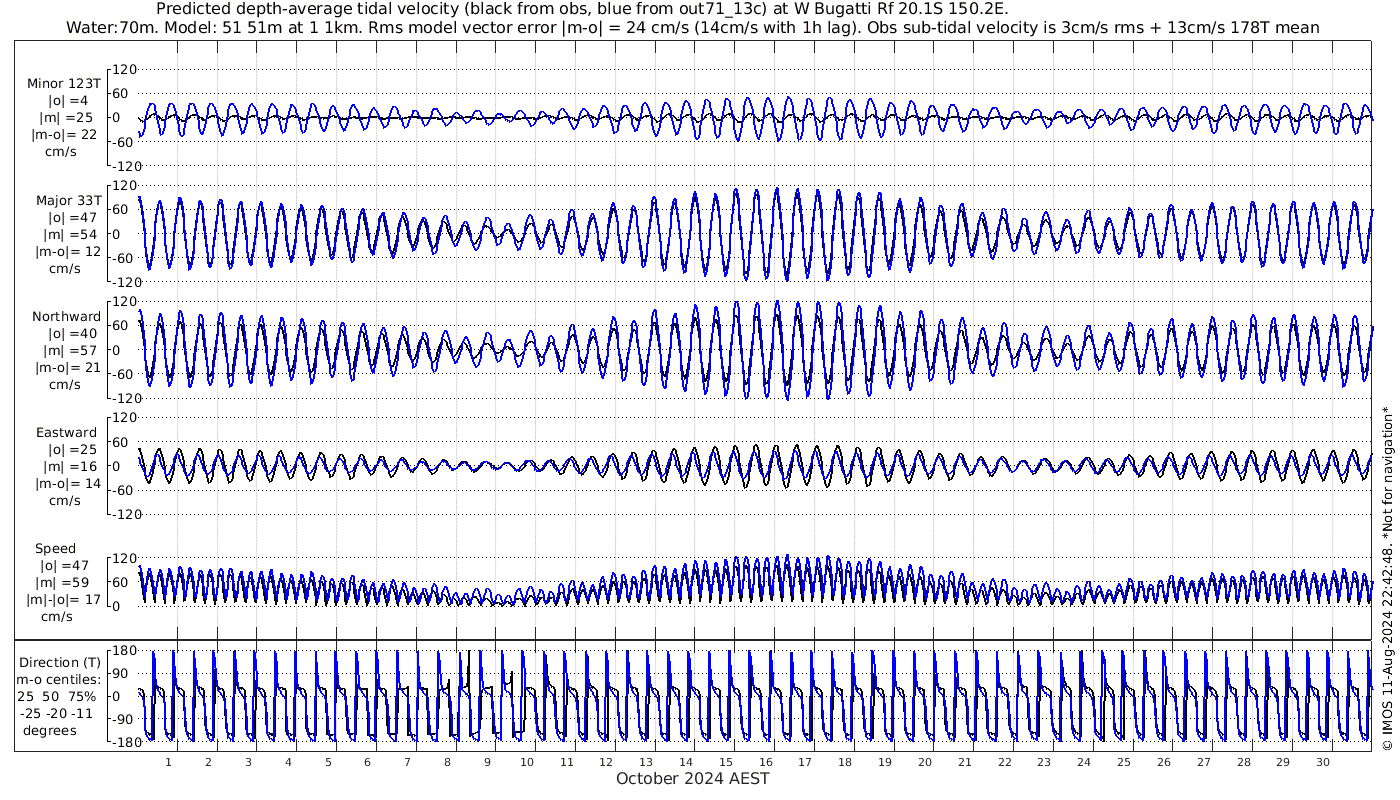
Task: Click day '23' tick on date axis
Action: click(1044, 762)
